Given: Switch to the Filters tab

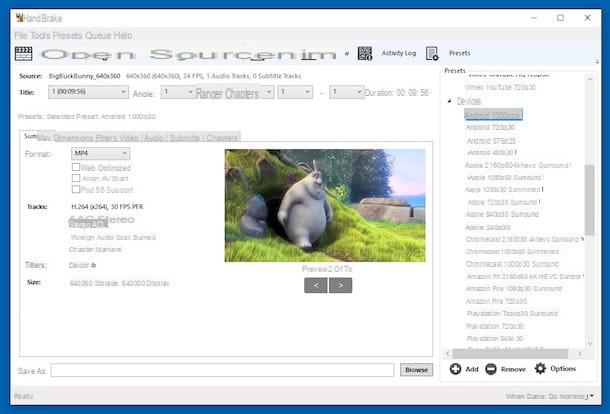Looking at the screenshot, I should click(x=106, y=138).
